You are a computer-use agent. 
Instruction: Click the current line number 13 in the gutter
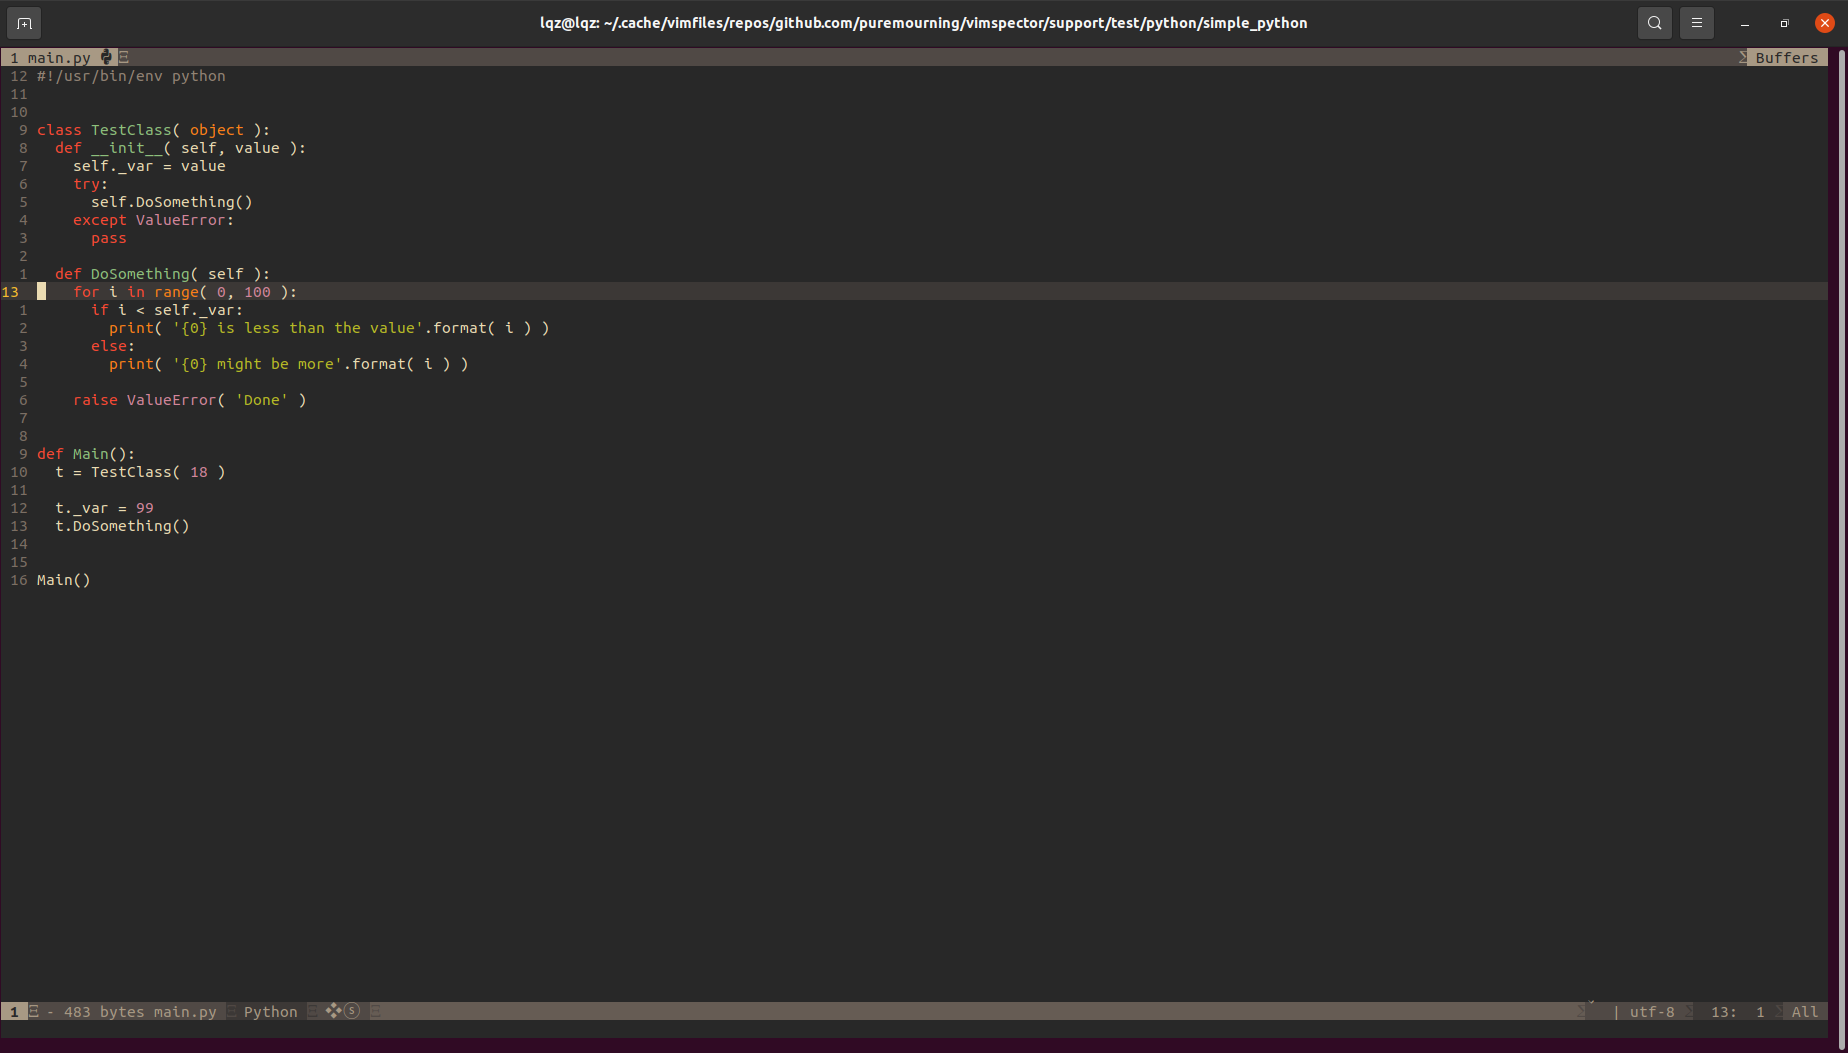click(10, 292)
